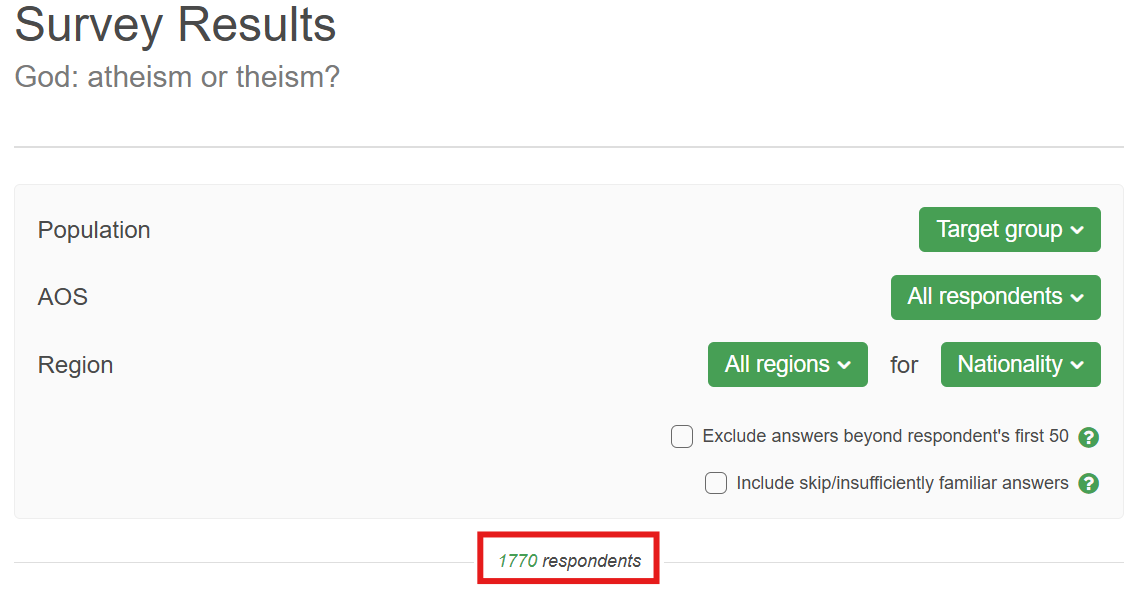Enable Exclude answers beyond first 50 checkbox
1138x598 pixels.
tap(682, 437)
